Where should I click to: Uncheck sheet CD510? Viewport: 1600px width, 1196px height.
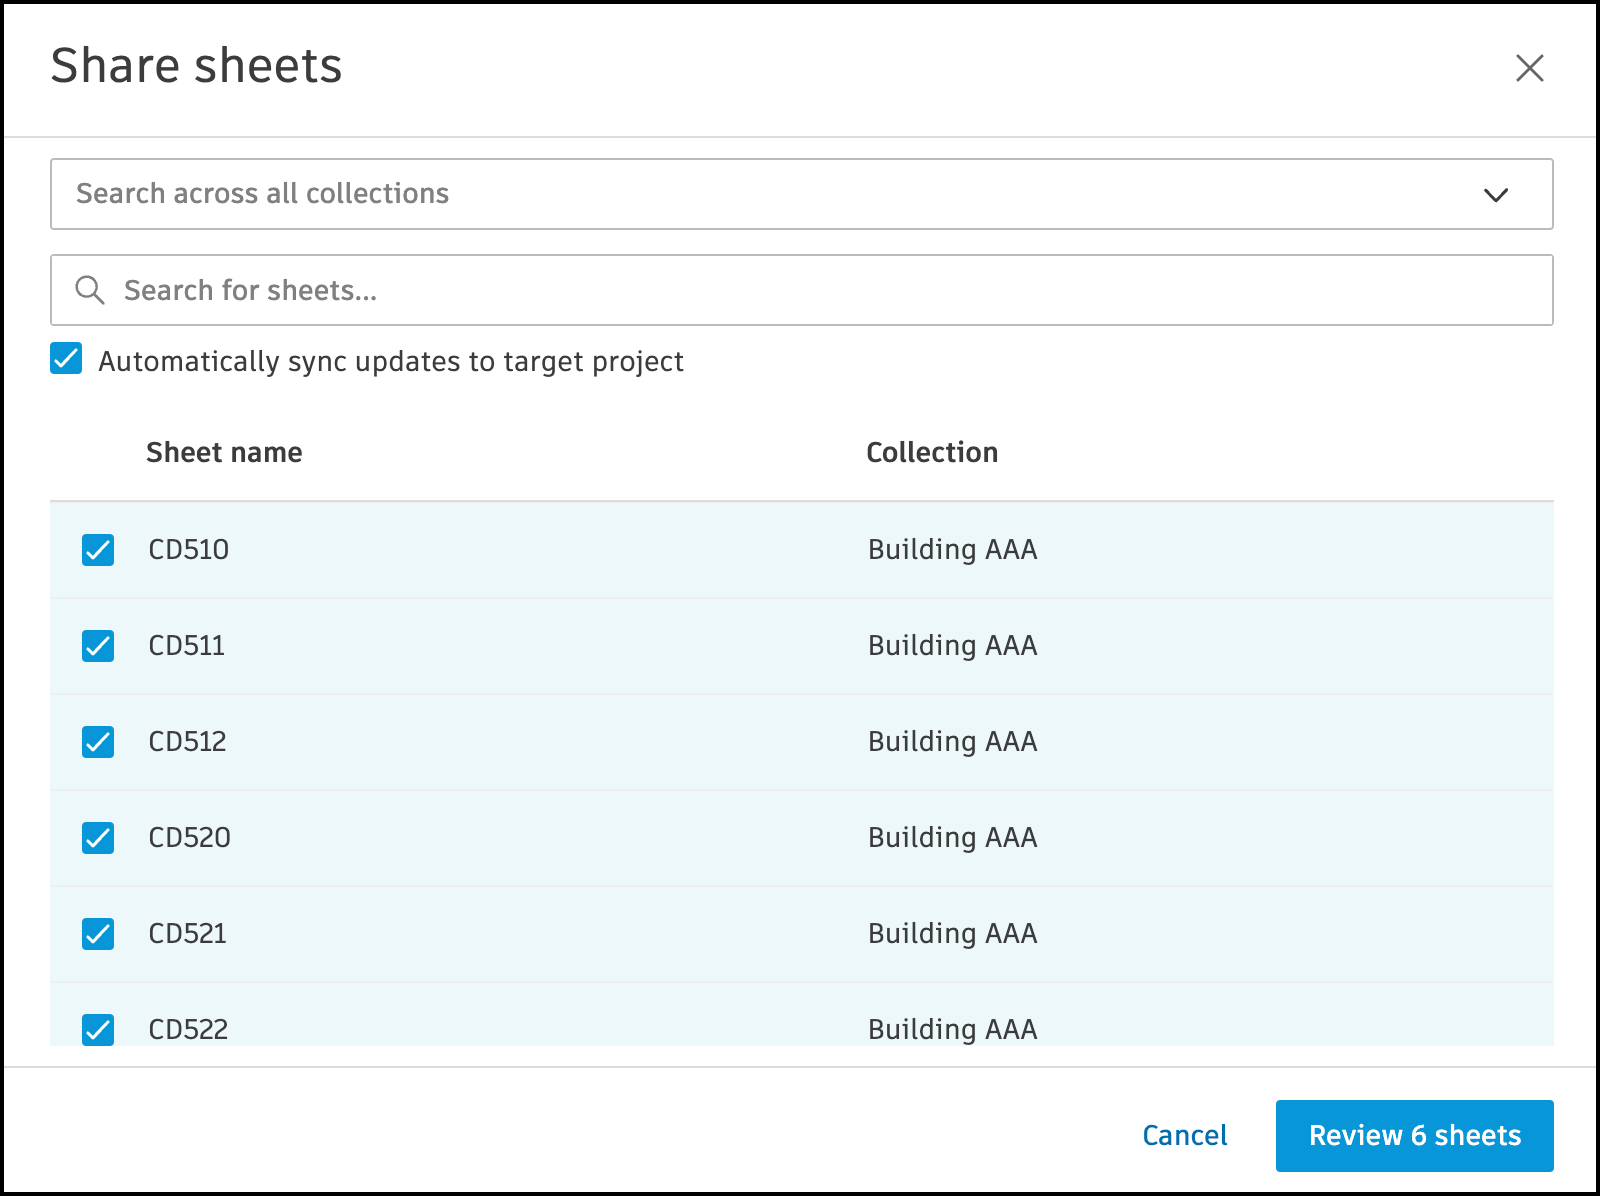(x=98, y=550)
